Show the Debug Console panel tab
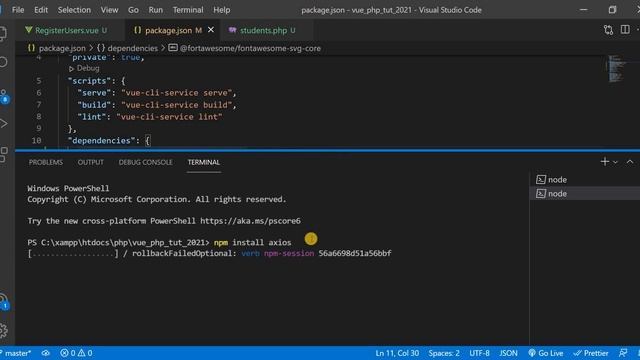Viewport: 640px width, 360px height. [145, 162]
